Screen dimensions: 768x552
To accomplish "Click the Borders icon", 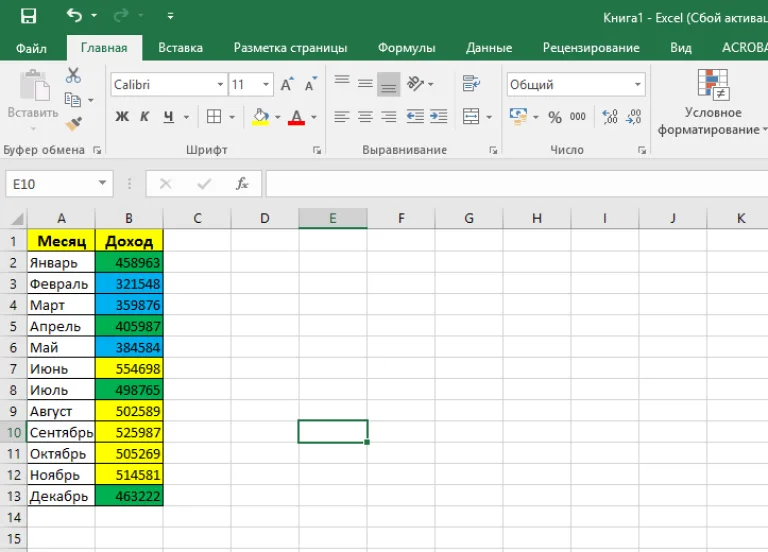I will coord(214,117).
